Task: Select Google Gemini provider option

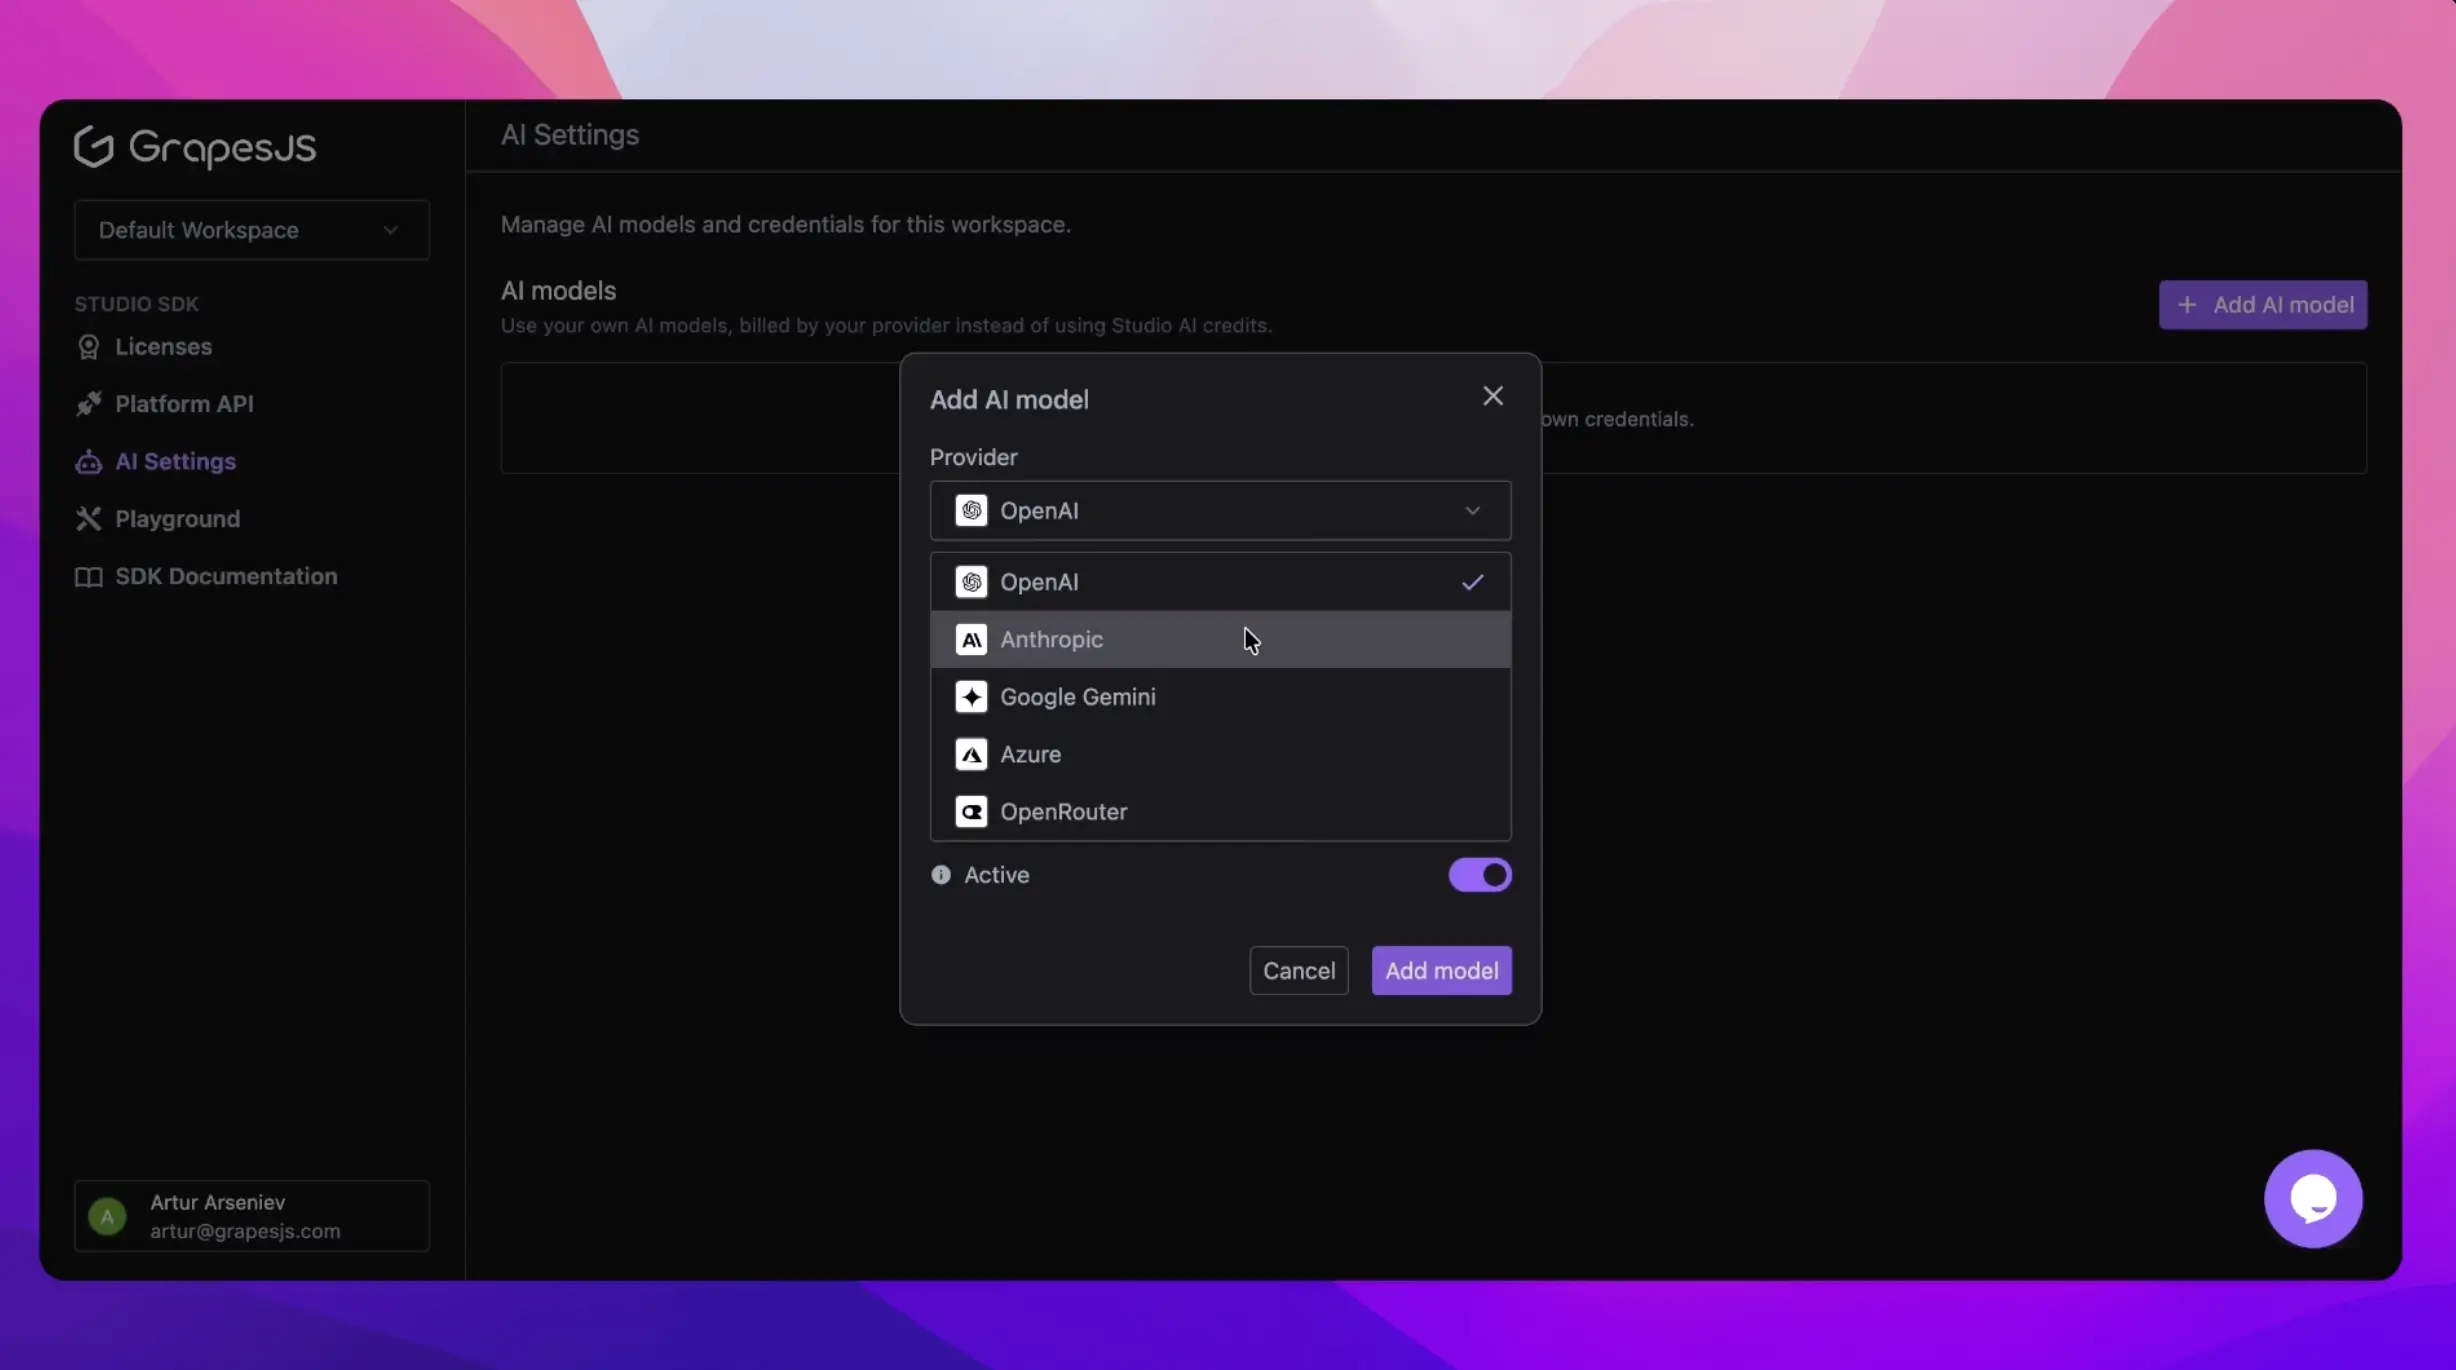Action: pyautogui.click(x=1220, y=696)
